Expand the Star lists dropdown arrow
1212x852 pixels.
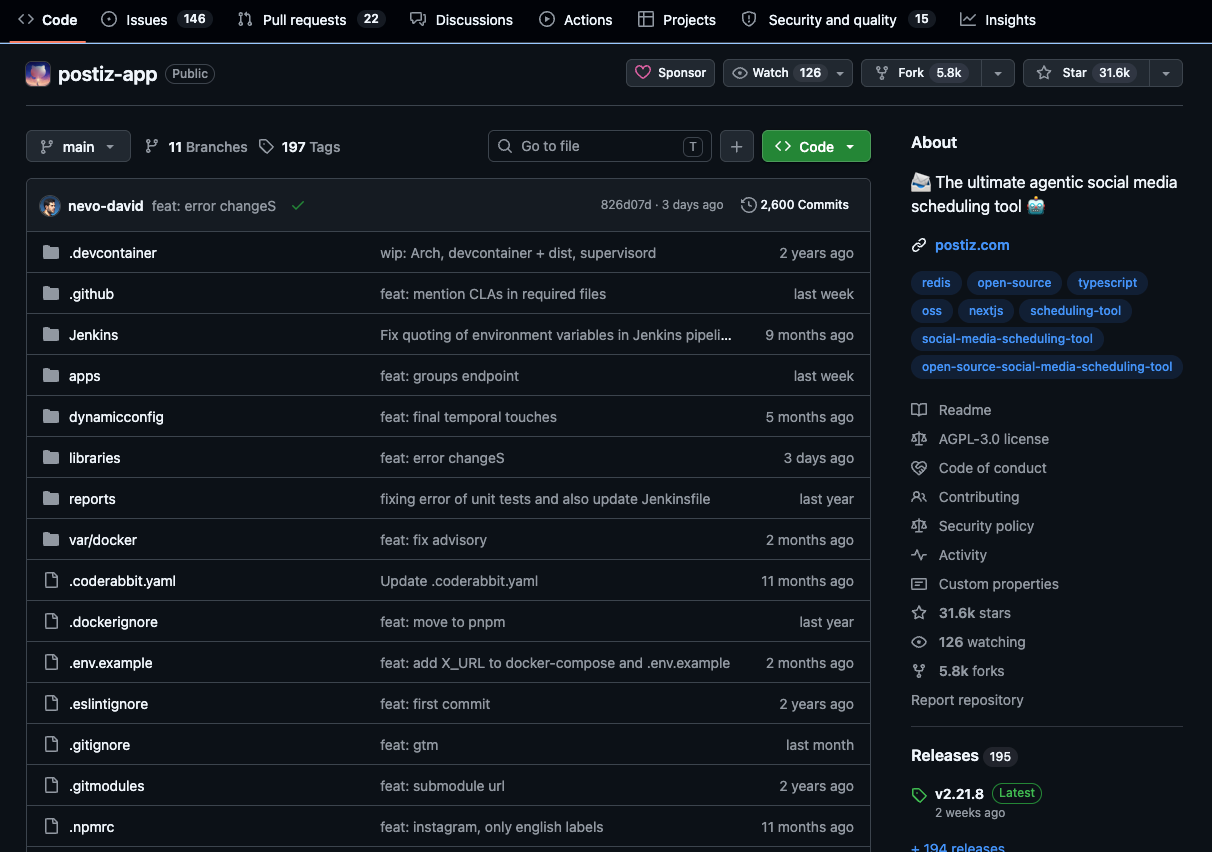[1166, 73]
